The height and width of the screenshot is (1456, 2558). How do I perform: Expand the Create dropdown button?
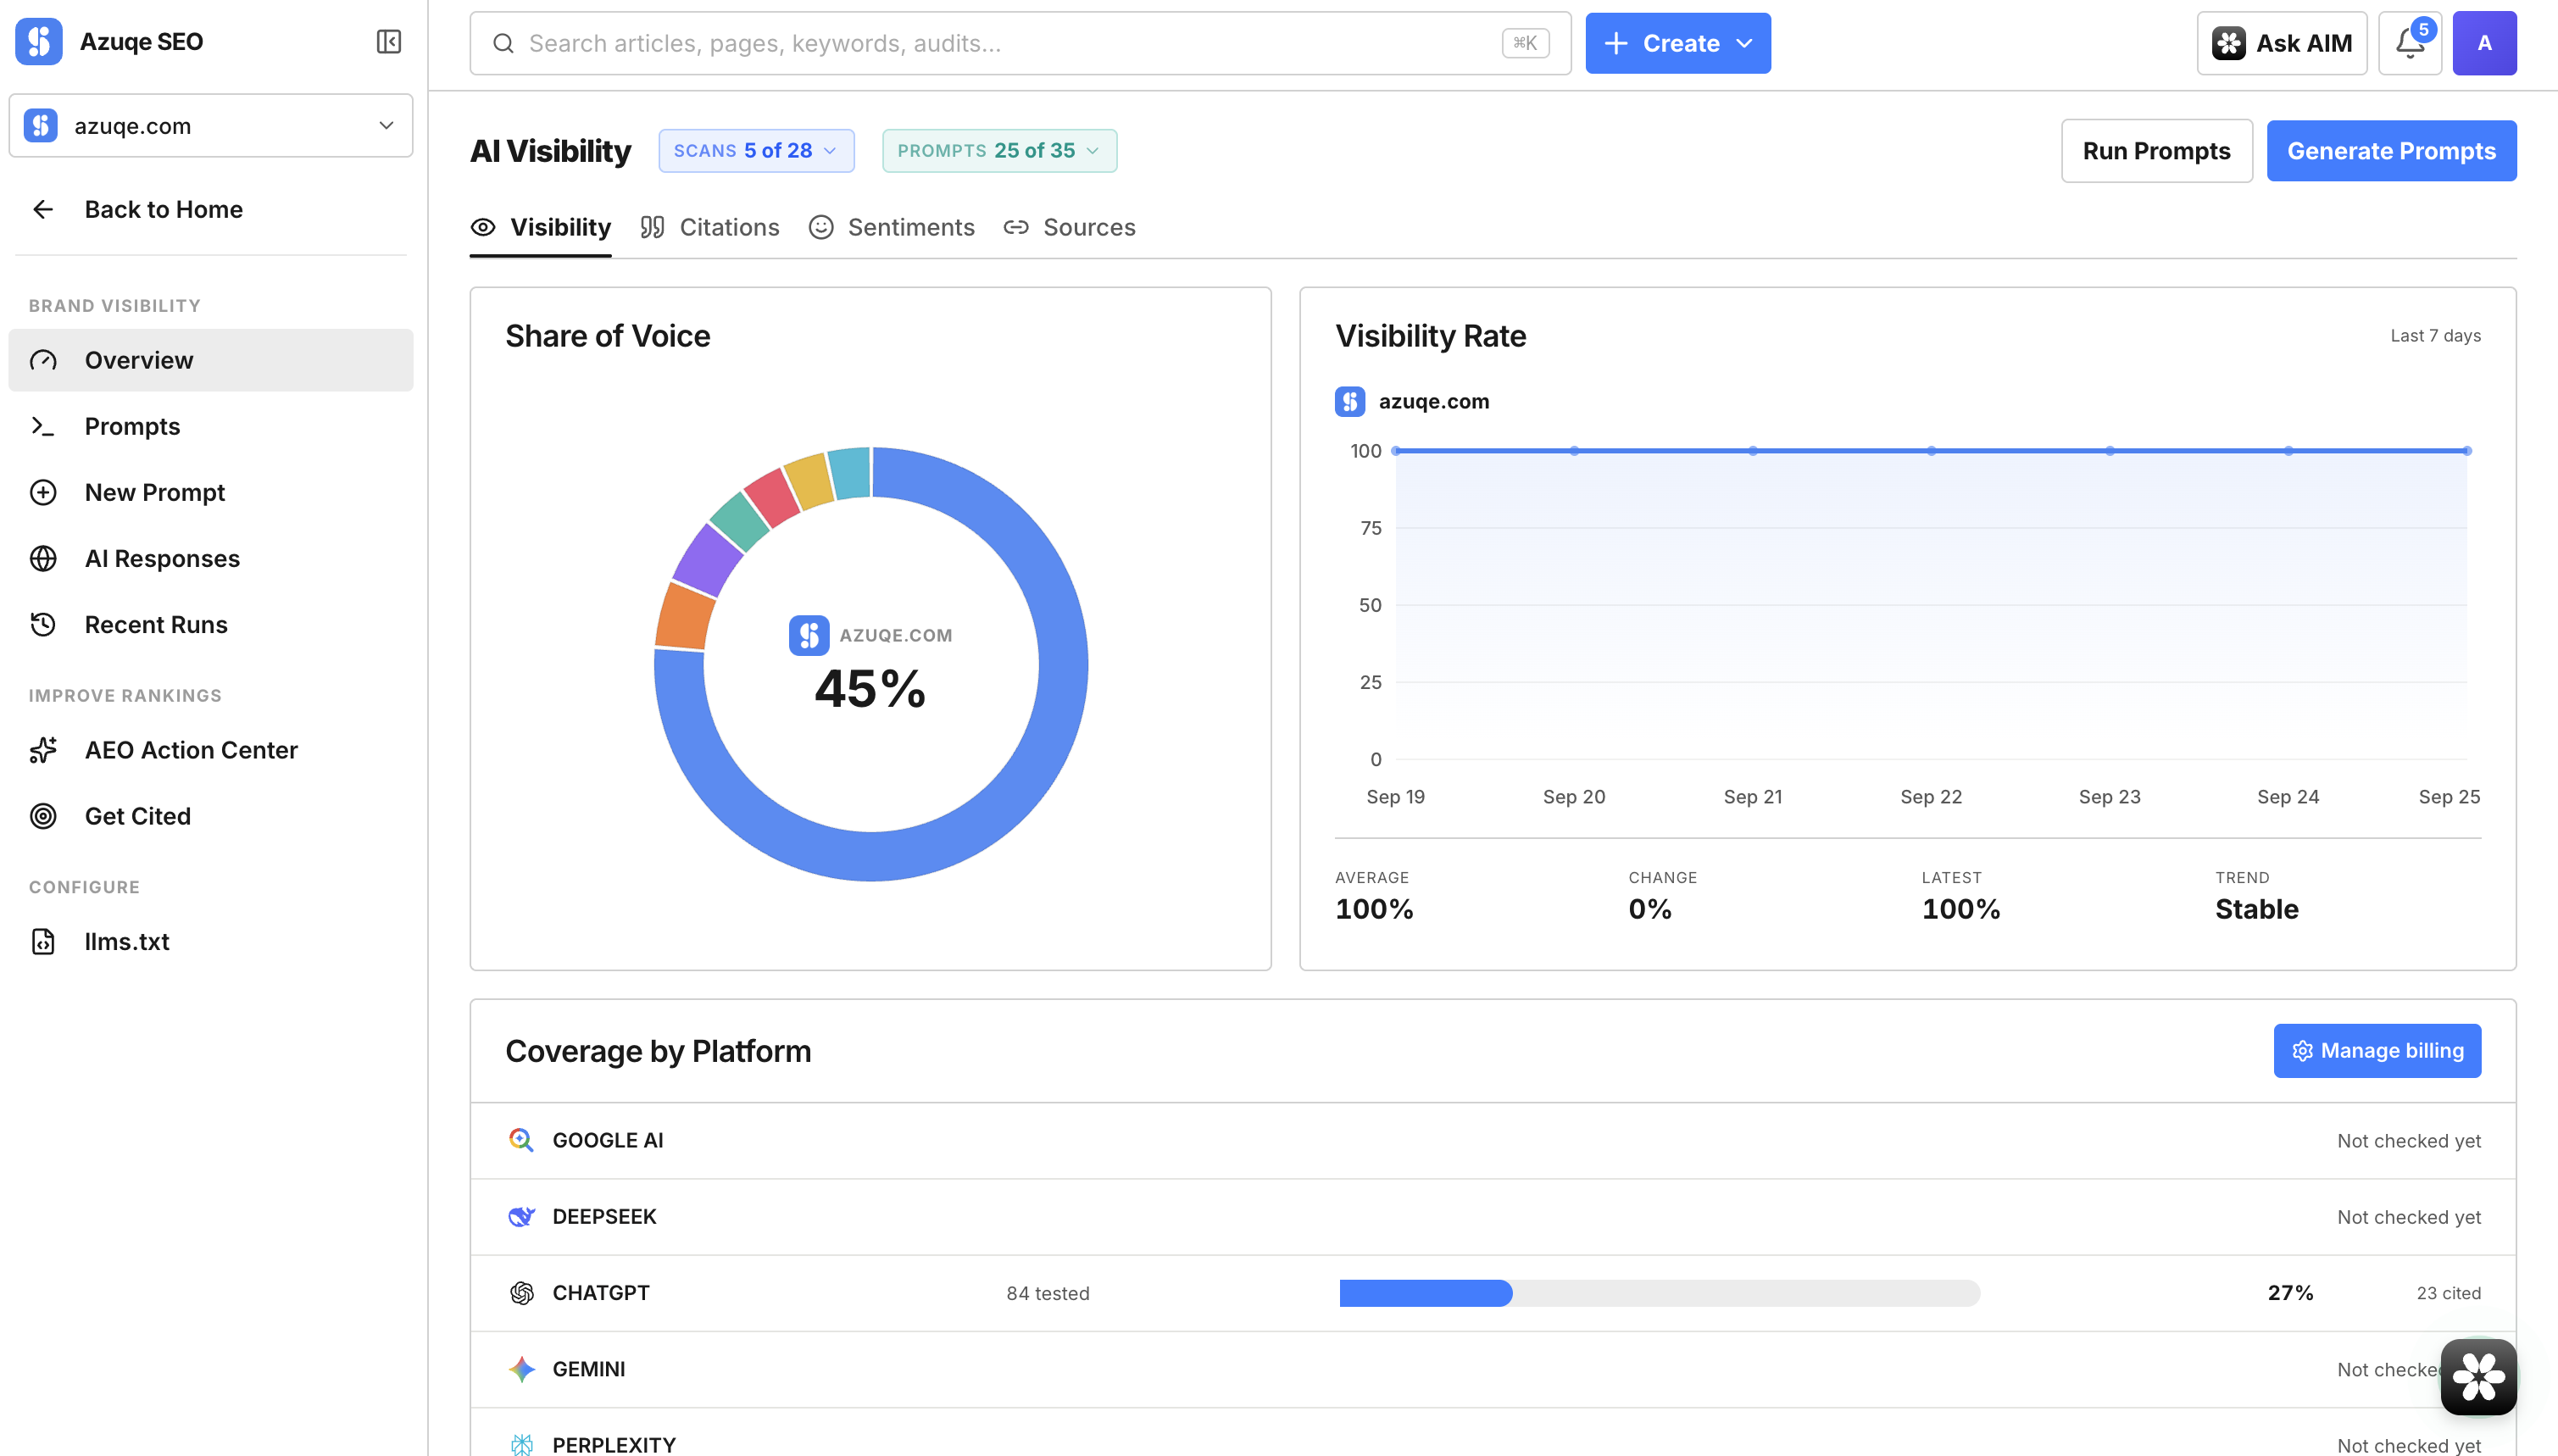1677,43
